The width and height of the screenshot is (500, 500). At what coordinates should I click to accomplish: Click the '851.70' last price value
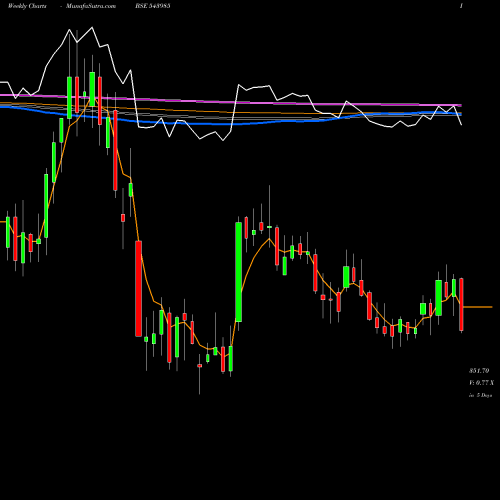(x=479, y=371)
